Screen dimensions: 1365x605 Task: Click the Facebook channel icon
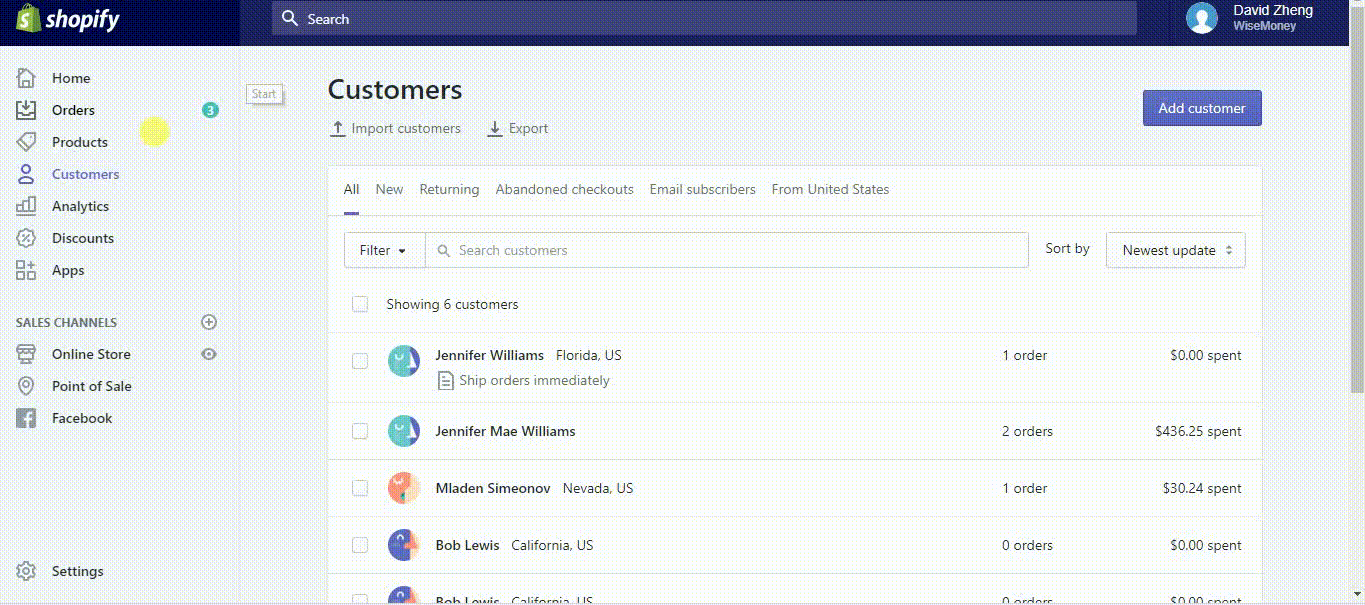tap(26, 418)
